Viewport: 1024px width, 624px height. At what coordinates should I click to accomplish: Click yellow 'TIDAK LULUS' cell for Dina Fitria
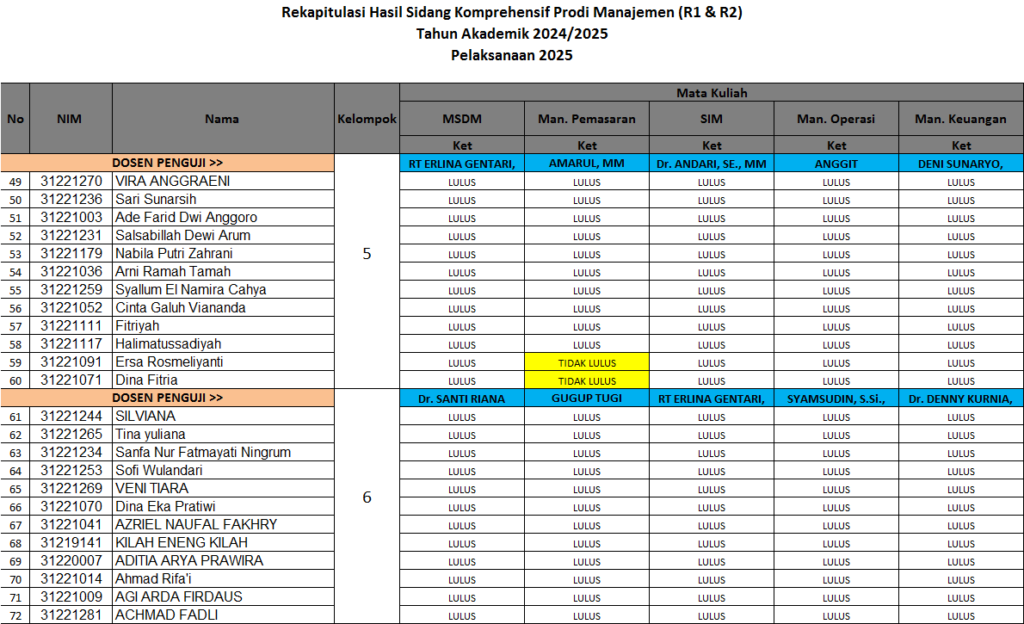point(586,381)
